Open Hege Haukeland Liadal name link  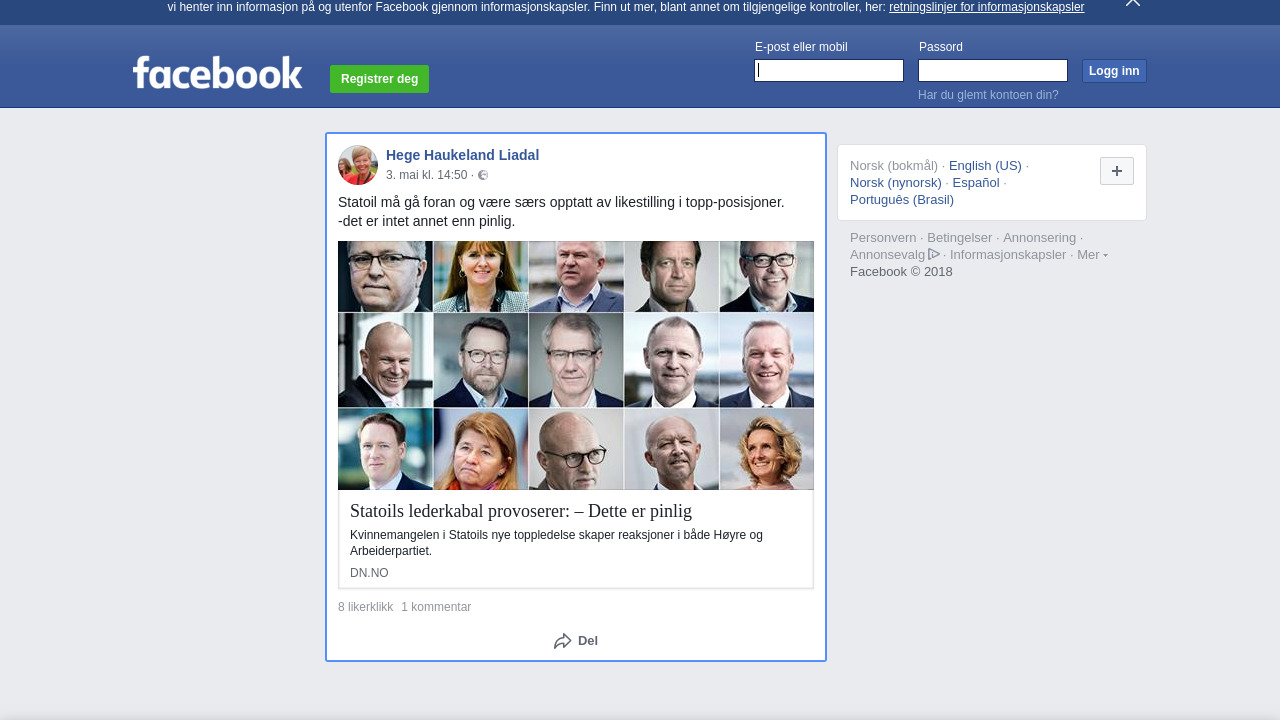point(462,155)
